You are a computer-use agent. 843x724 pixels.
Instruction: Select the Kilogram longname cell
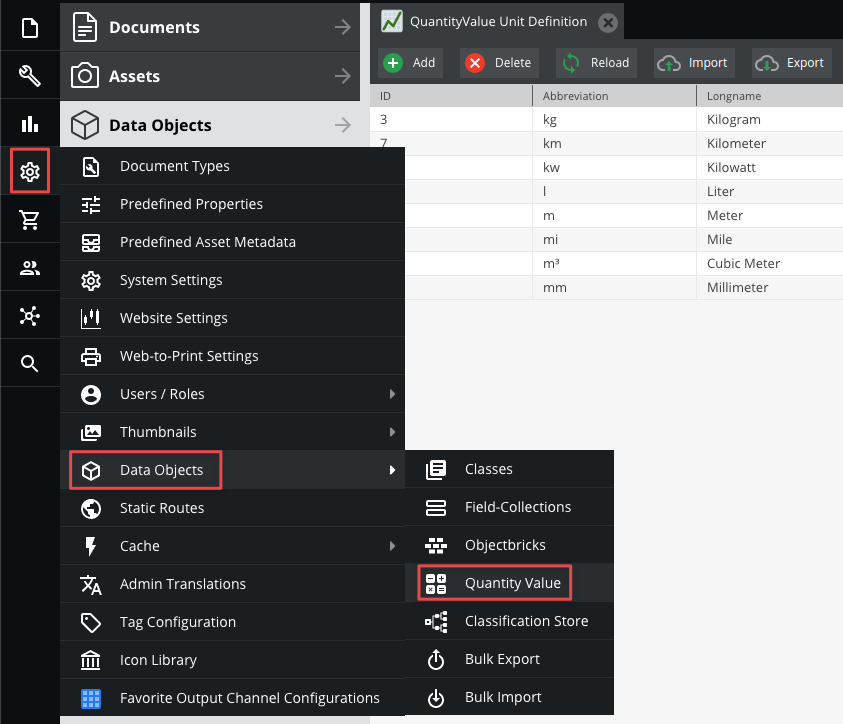pyautogui.click(x=769, y=119)
